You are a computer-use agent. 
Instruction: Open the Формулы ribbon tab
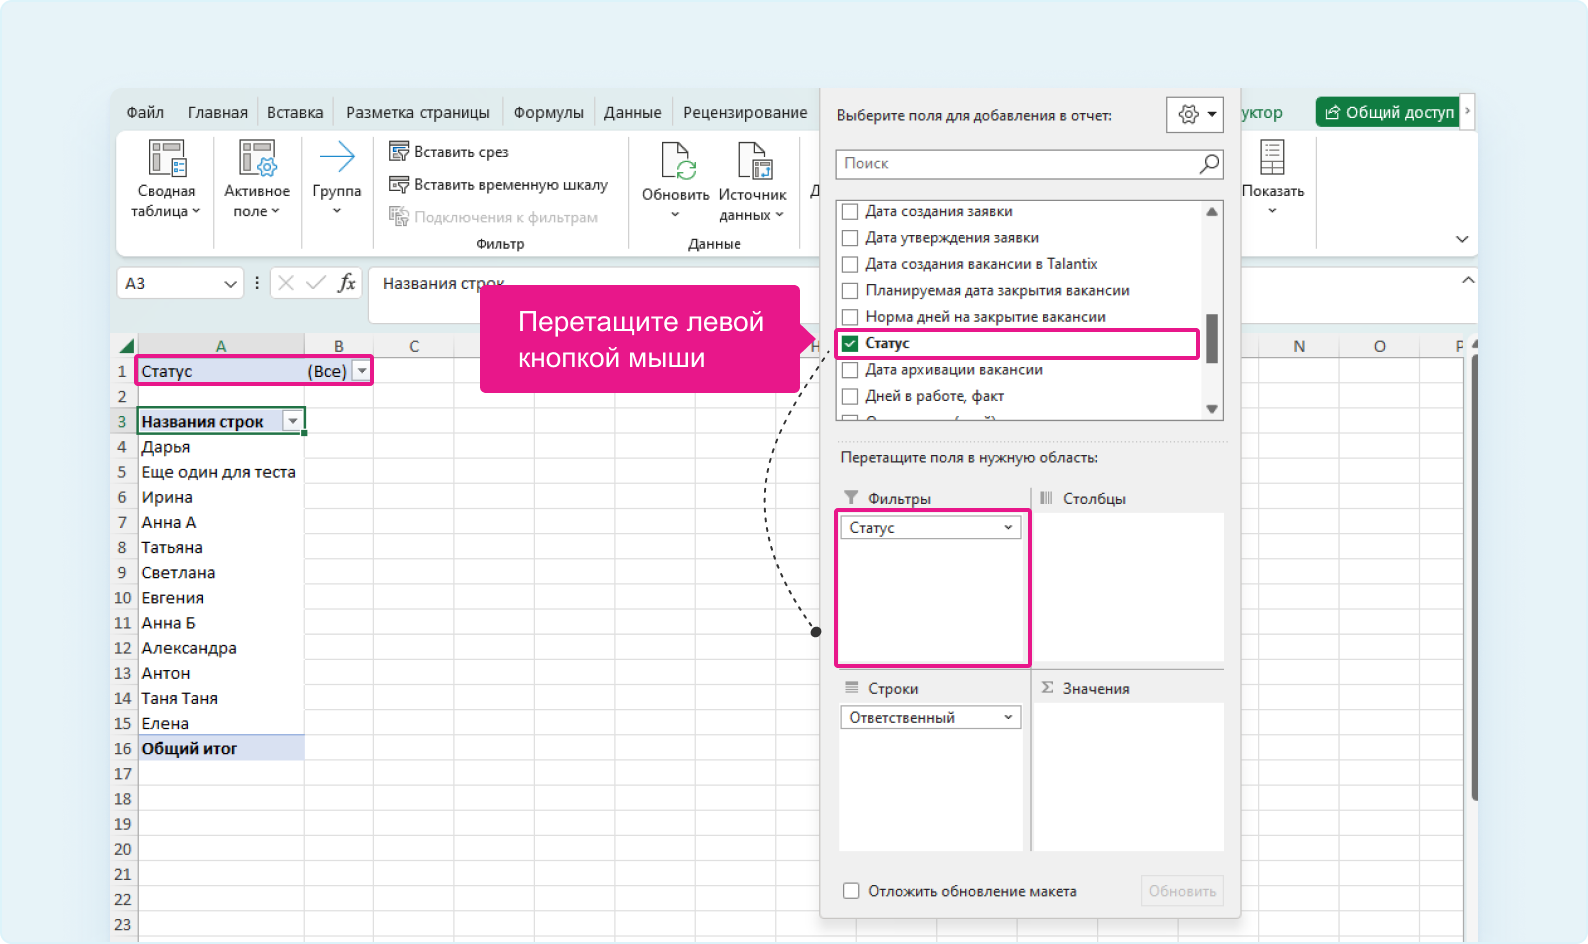548,113
